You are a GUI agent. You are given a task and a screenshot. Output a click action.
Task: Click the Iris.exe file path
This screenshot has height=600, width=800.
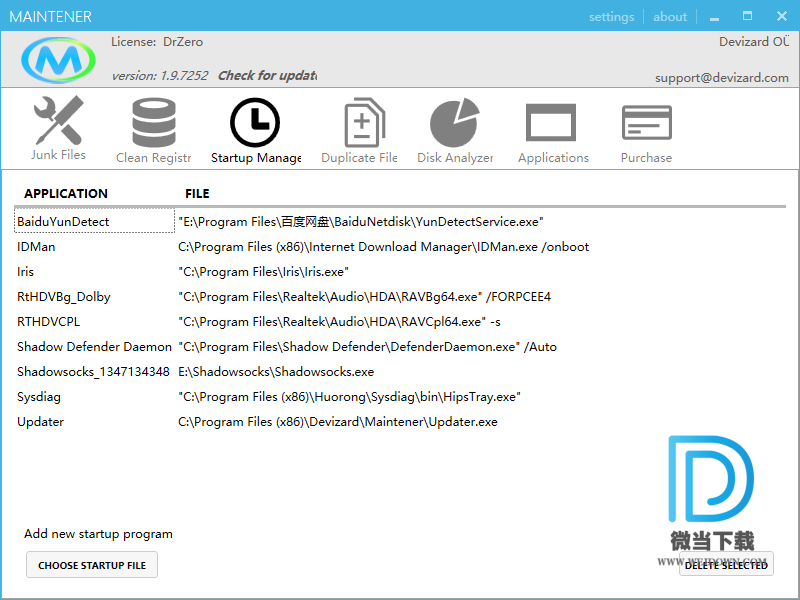coord(263,272)
